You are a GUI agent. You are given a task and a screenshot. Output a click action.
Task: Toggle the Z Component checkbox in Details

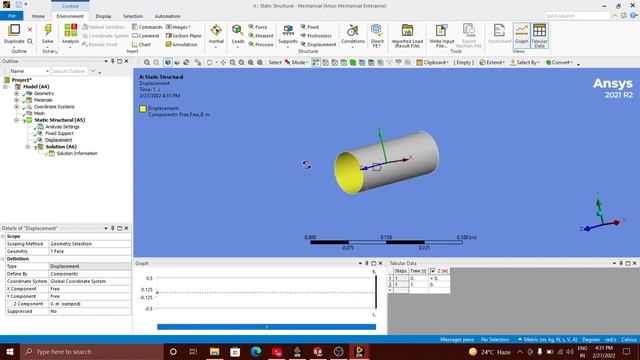10,304
